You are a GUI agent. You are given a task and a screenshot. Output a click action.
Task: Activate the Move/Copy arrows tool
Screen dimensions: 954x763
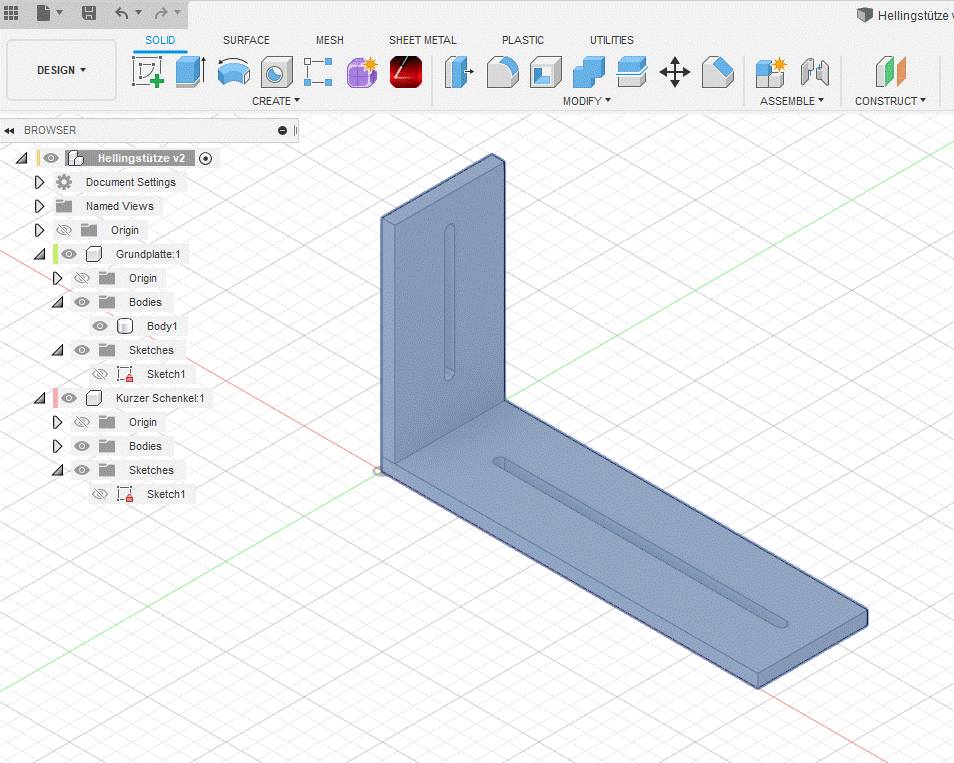[x=675, y=72]
